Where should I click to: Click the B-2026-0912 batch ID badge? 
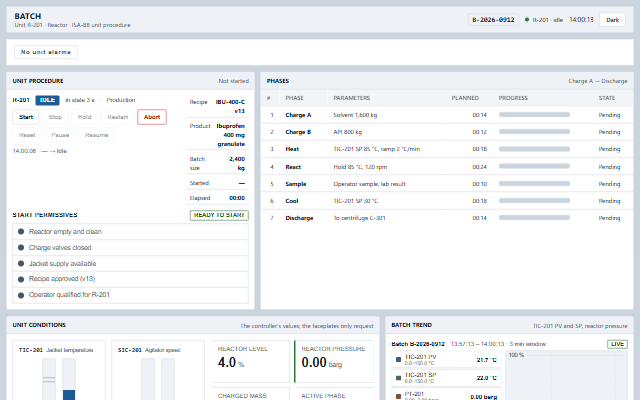[x=493, y=20]
